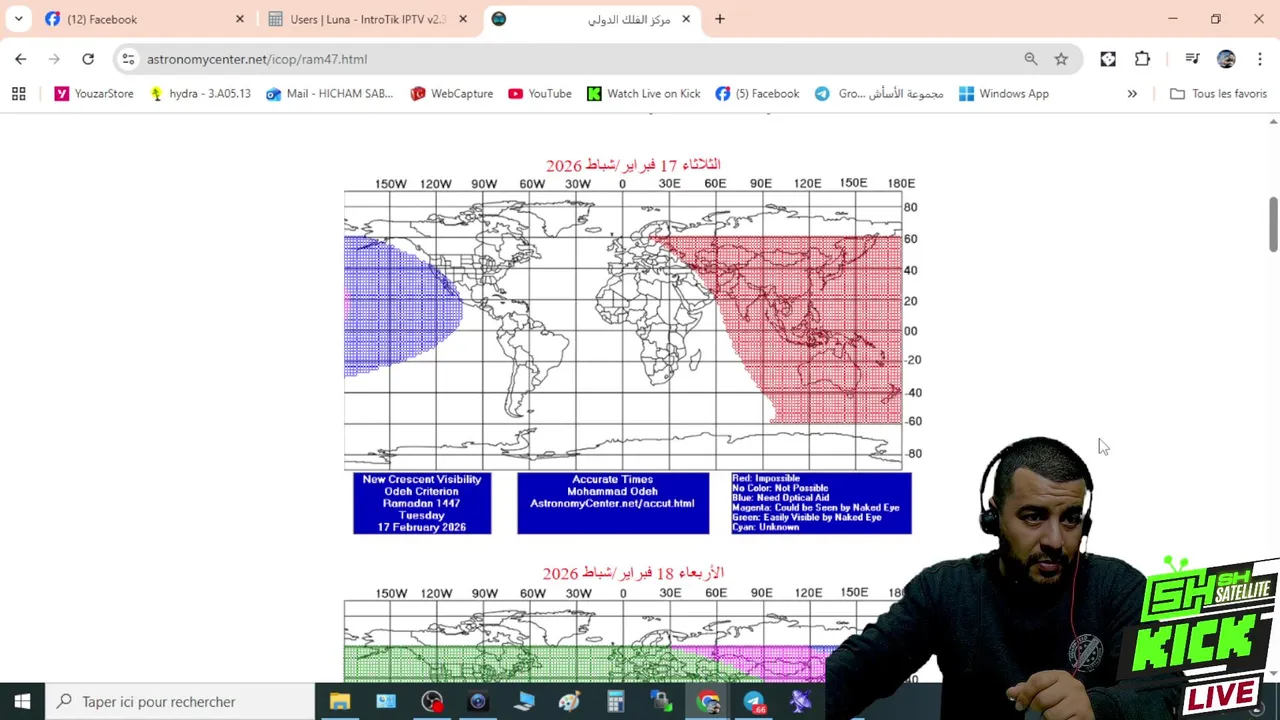Open YouTube bookmark

[x=540, y=94]
